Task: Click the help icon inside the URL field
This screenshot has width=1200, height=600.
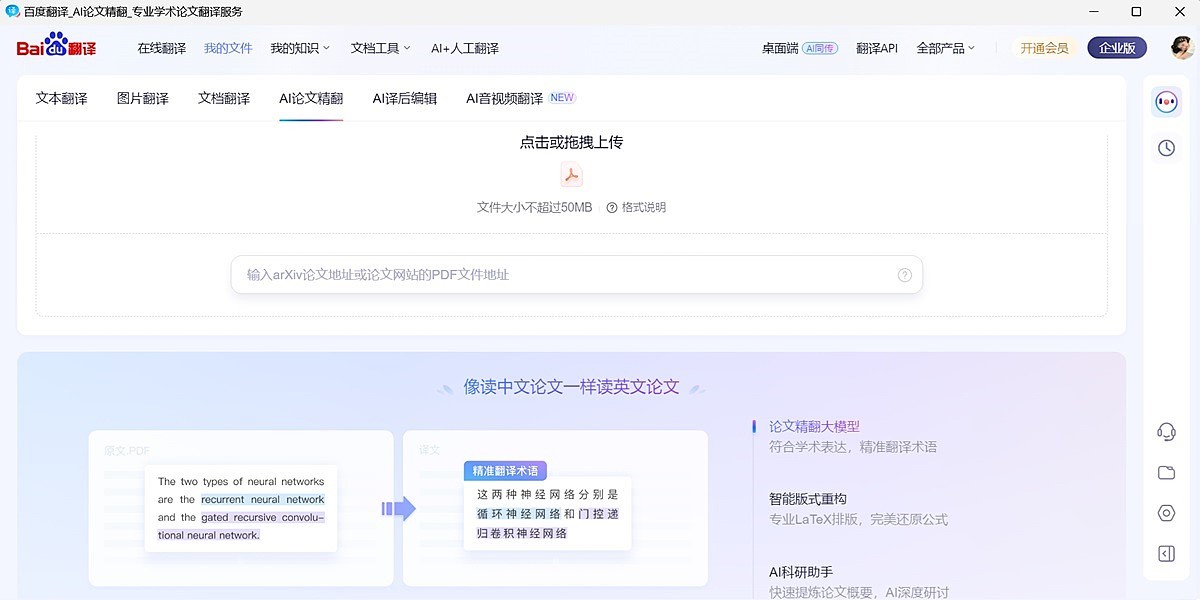Action: point(904,274)
